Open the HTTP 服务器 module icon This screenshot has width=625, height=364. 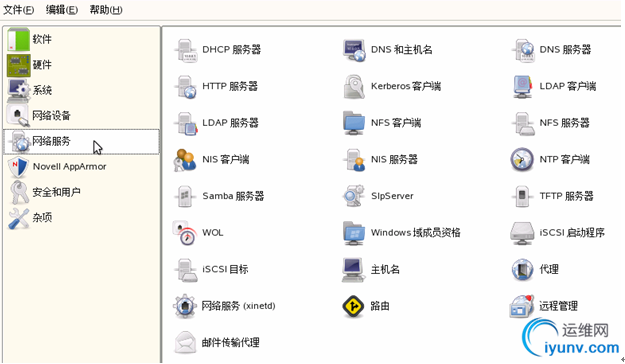click(185, 87)
